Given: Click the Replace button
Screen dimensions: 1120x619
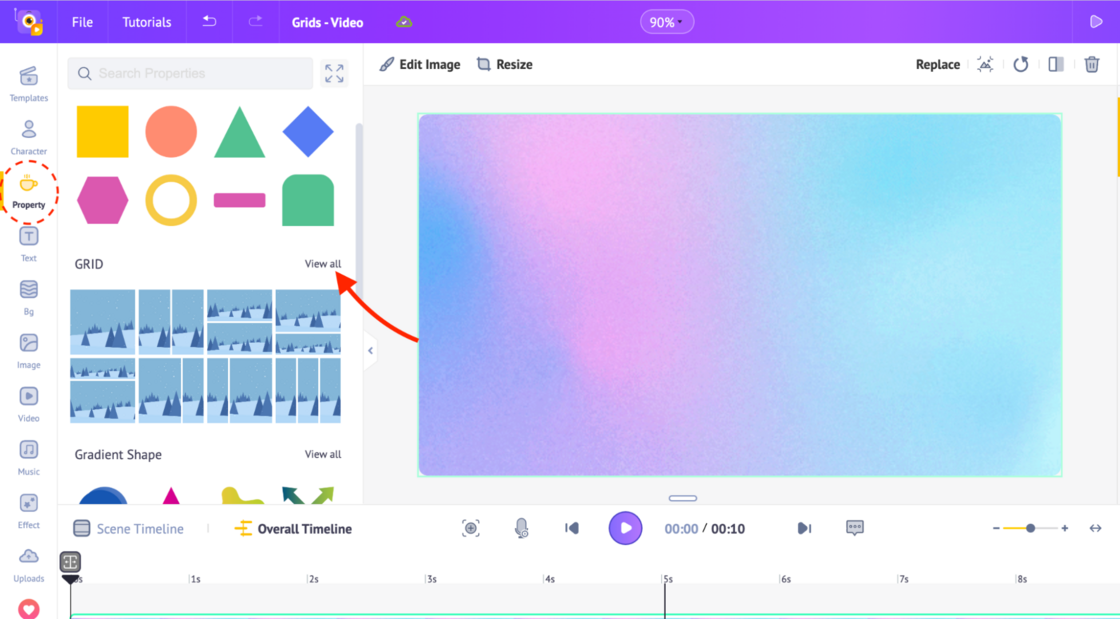Looking at the screenshot, I should (x=937, y=64).
